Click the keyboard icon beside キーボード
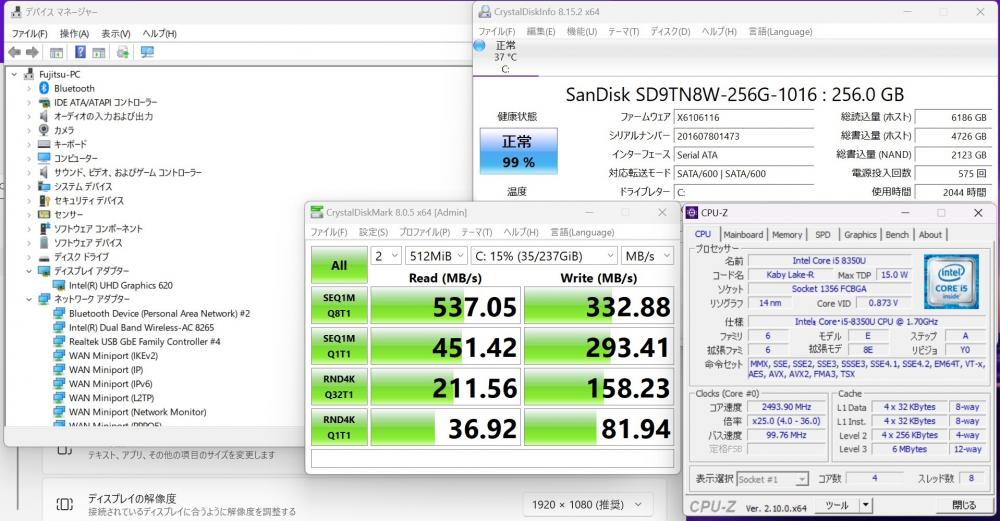Image resolution: width=1000 pixels, height=521 pixels. click(x=44, y=144)
